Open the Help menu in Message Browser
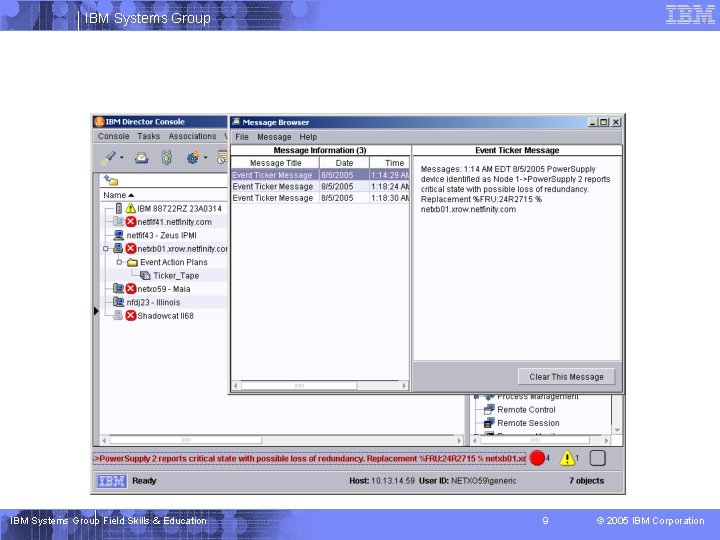The image size is (720, 540). tap(308, 137)
